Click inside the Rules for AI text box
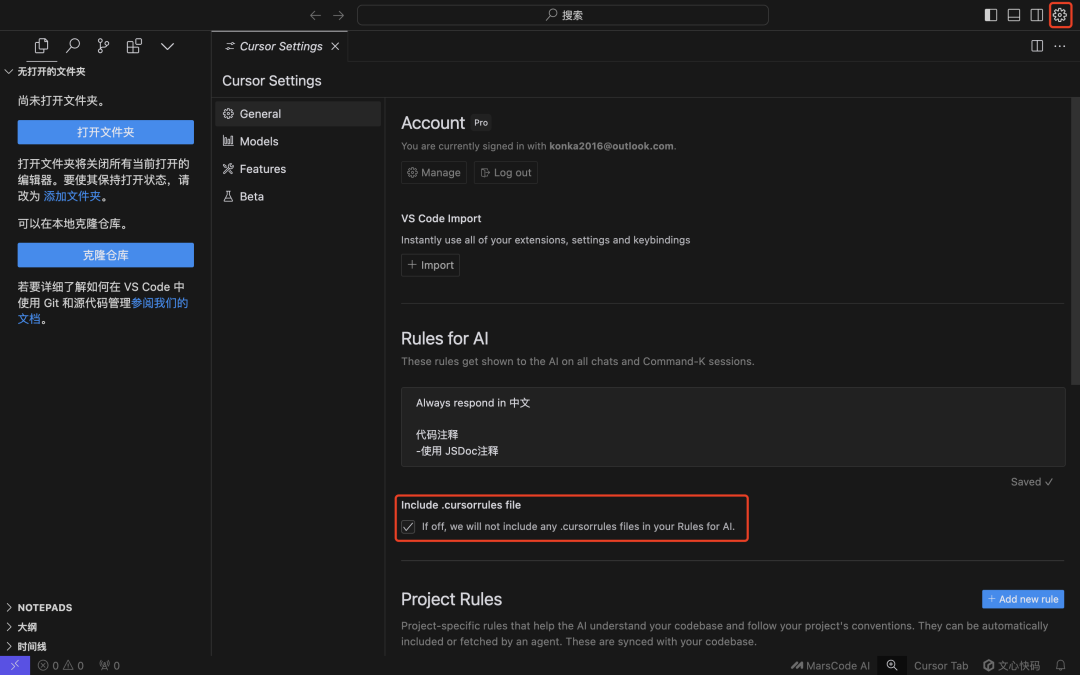This screenshot has height=675, width=1080. click(x=733, y=427)
